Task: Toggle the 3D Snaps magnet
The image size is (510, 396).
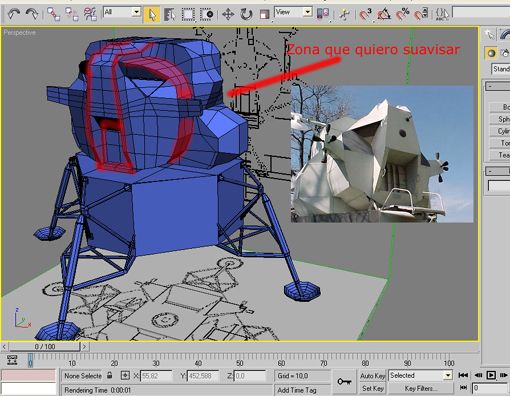Action: (365, 14)
